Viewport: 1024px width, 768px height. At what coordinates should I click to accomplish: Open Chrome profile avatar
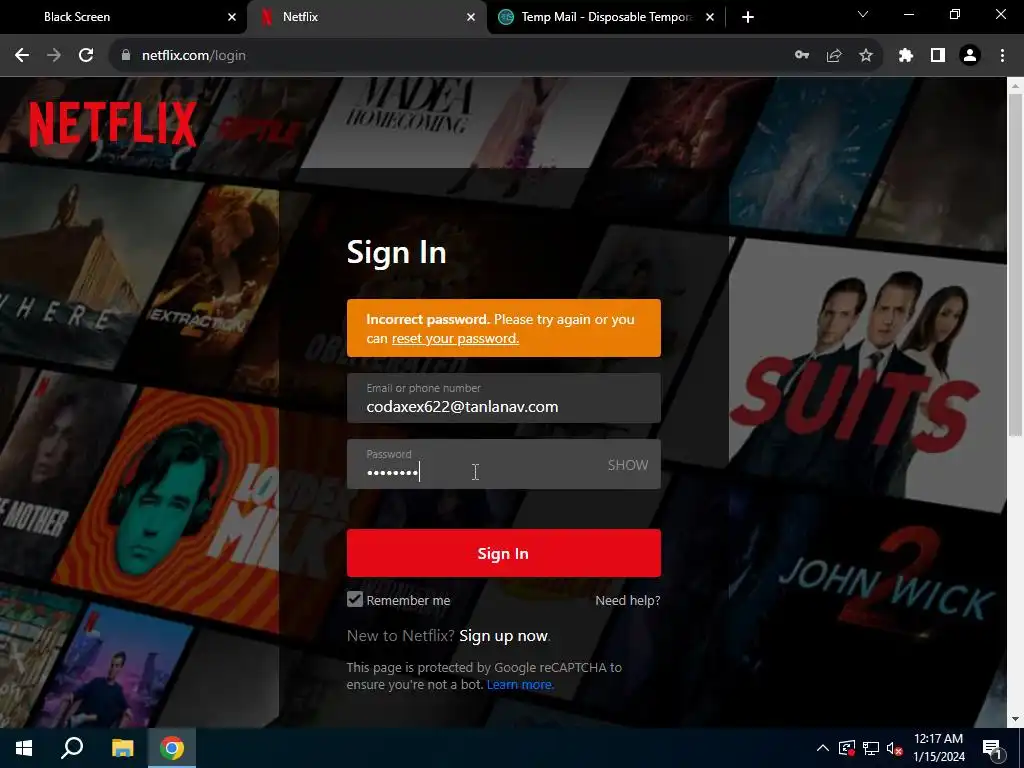pyautogui.click(x=970, y=56)
